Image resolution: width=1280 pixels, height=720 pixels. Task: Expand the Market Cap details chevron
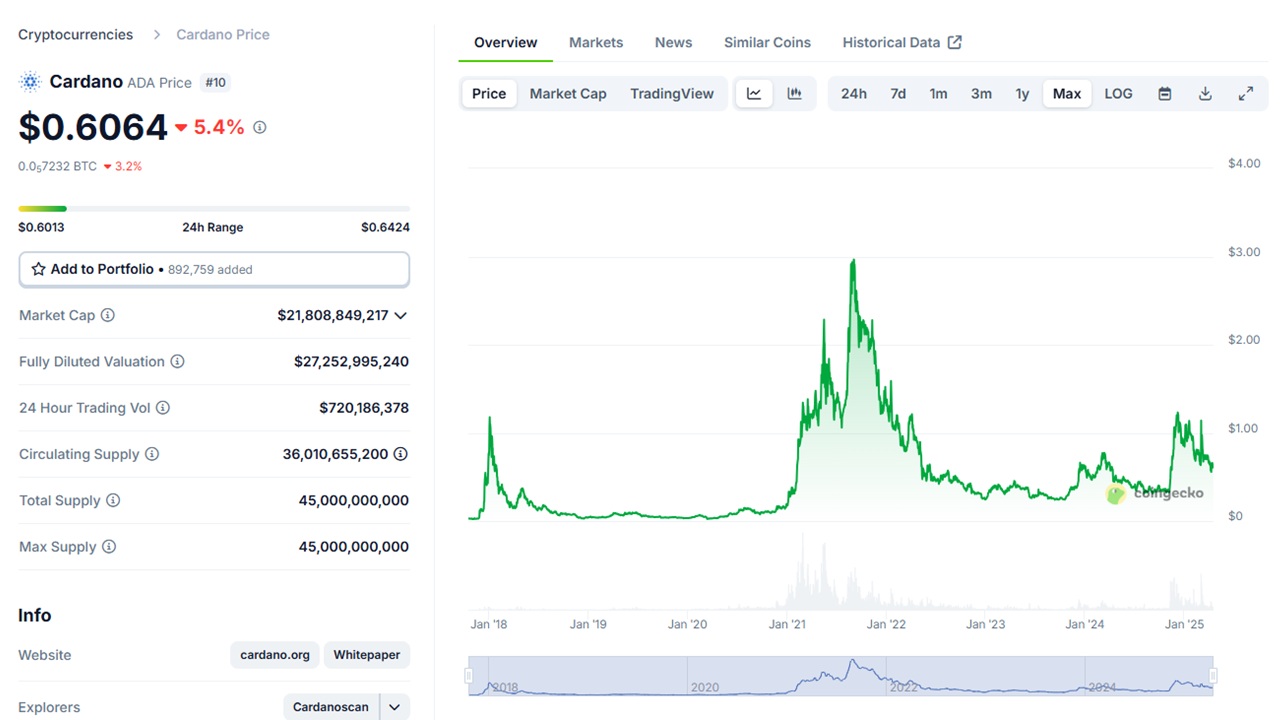point(400,316)
